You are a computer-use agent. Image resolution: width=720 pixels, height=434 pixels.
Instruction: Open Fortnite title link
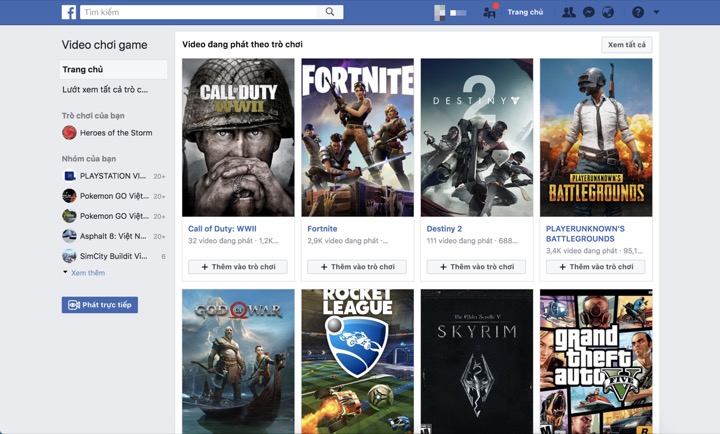[x=322, y=229]
